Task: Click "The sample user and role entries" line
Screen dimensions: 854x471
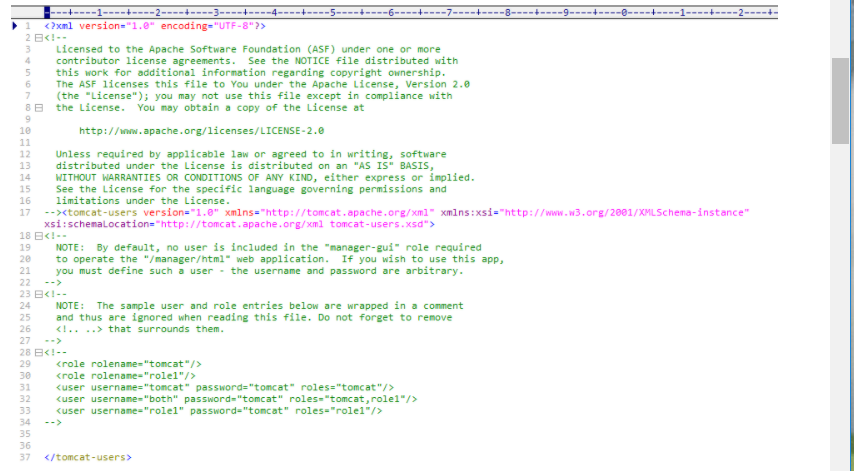Action: (259, 305)
